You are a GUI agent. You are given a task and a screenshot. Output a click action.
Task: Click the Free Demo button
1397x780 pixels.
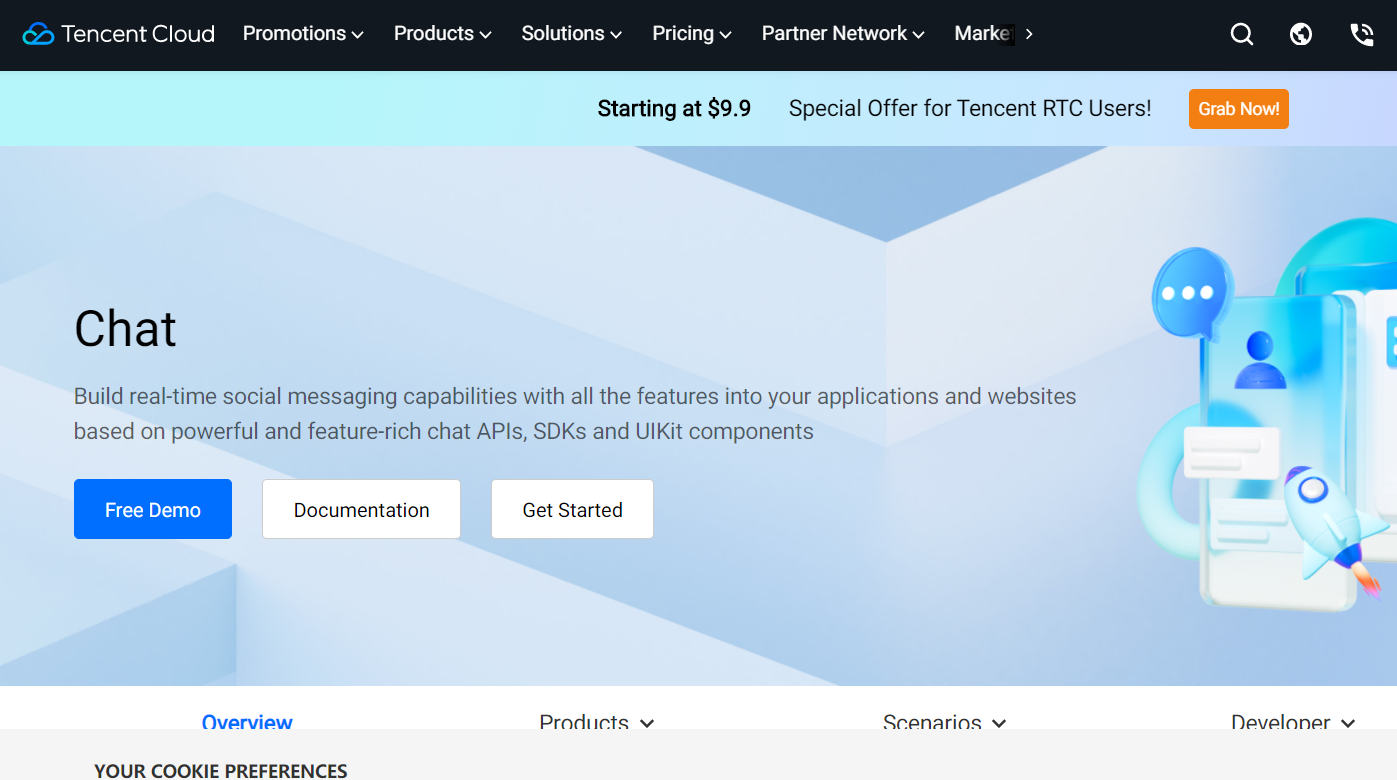153,509
